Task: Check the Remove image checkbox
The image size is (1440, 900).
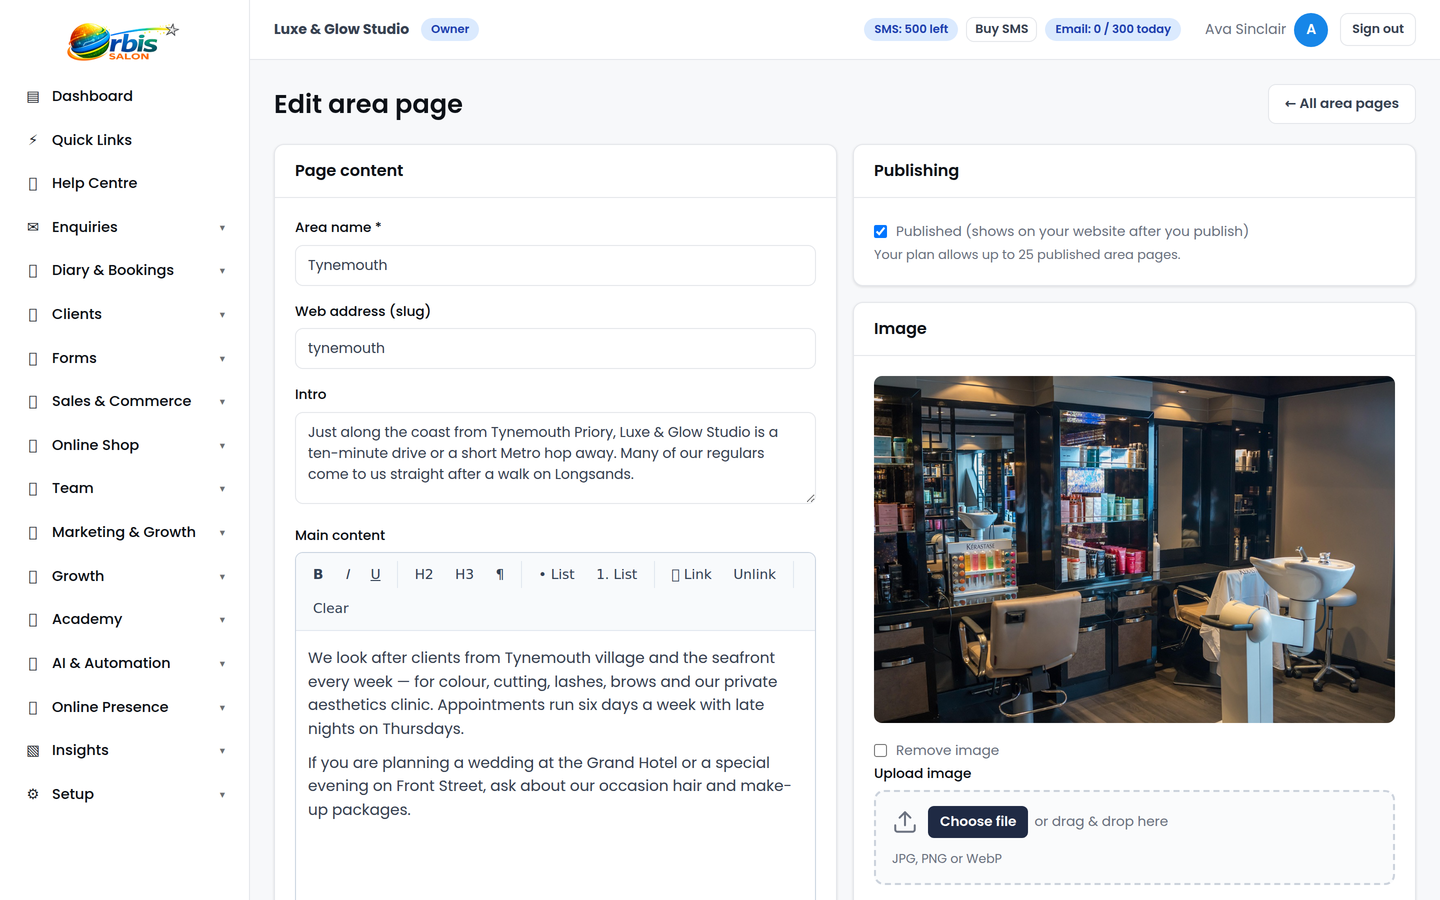Action: point(881,751)
